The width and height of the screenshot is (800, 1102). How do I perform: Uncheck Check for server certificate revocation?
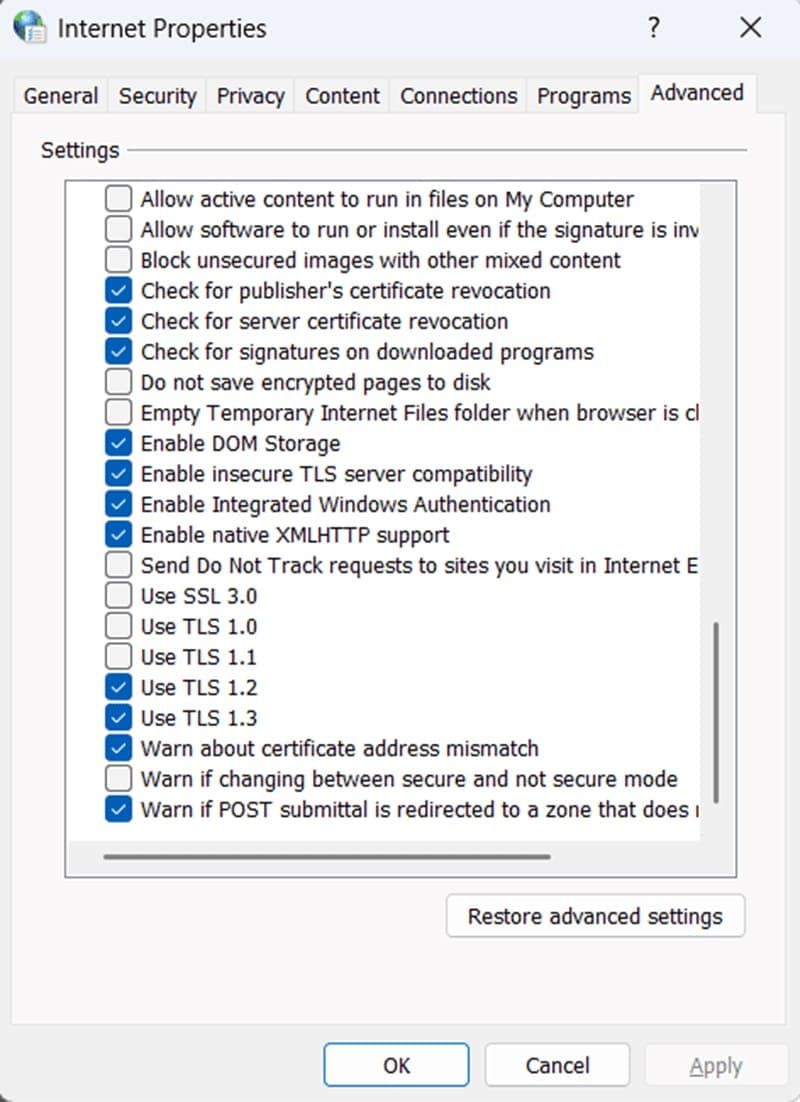(x=119, y=321)
